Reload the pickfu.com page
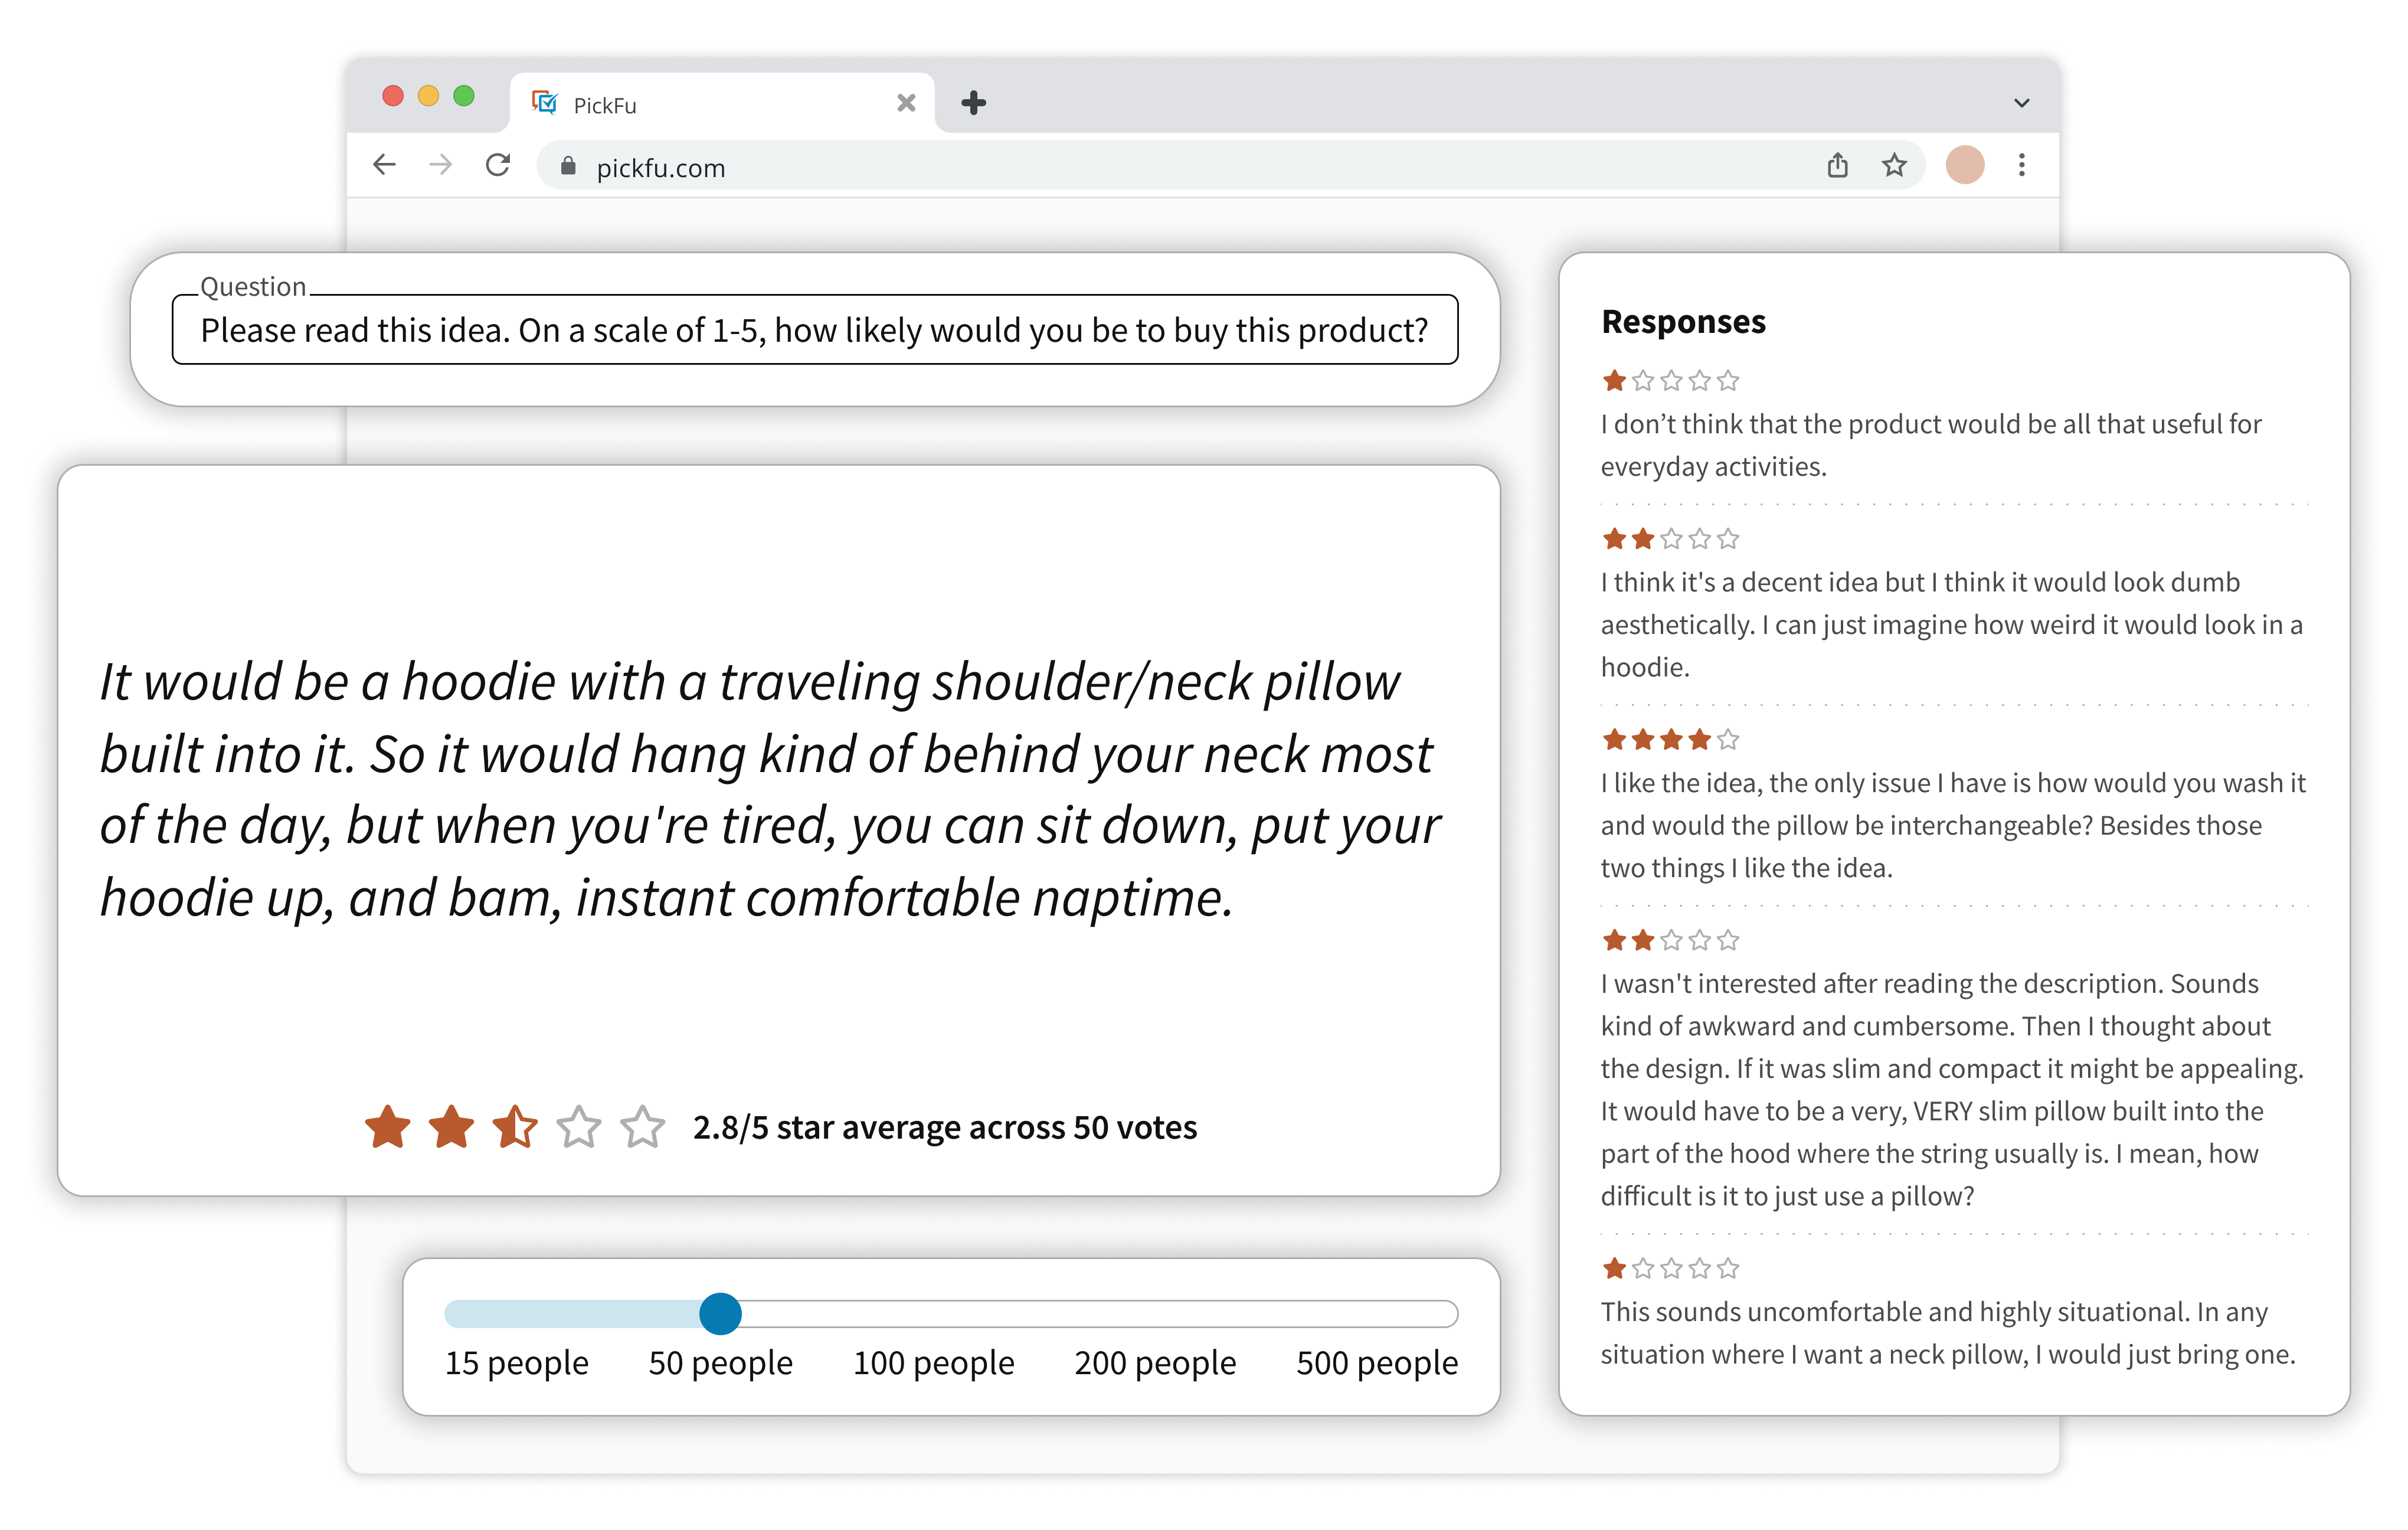 (x=498, y=165)
